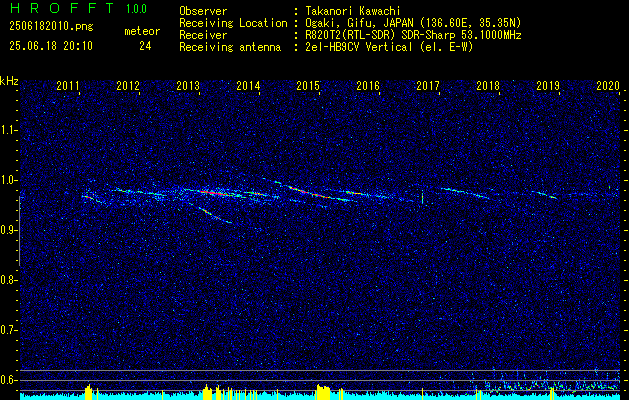
Task: Select the 2018 time axis label
Action: [488, 85]
